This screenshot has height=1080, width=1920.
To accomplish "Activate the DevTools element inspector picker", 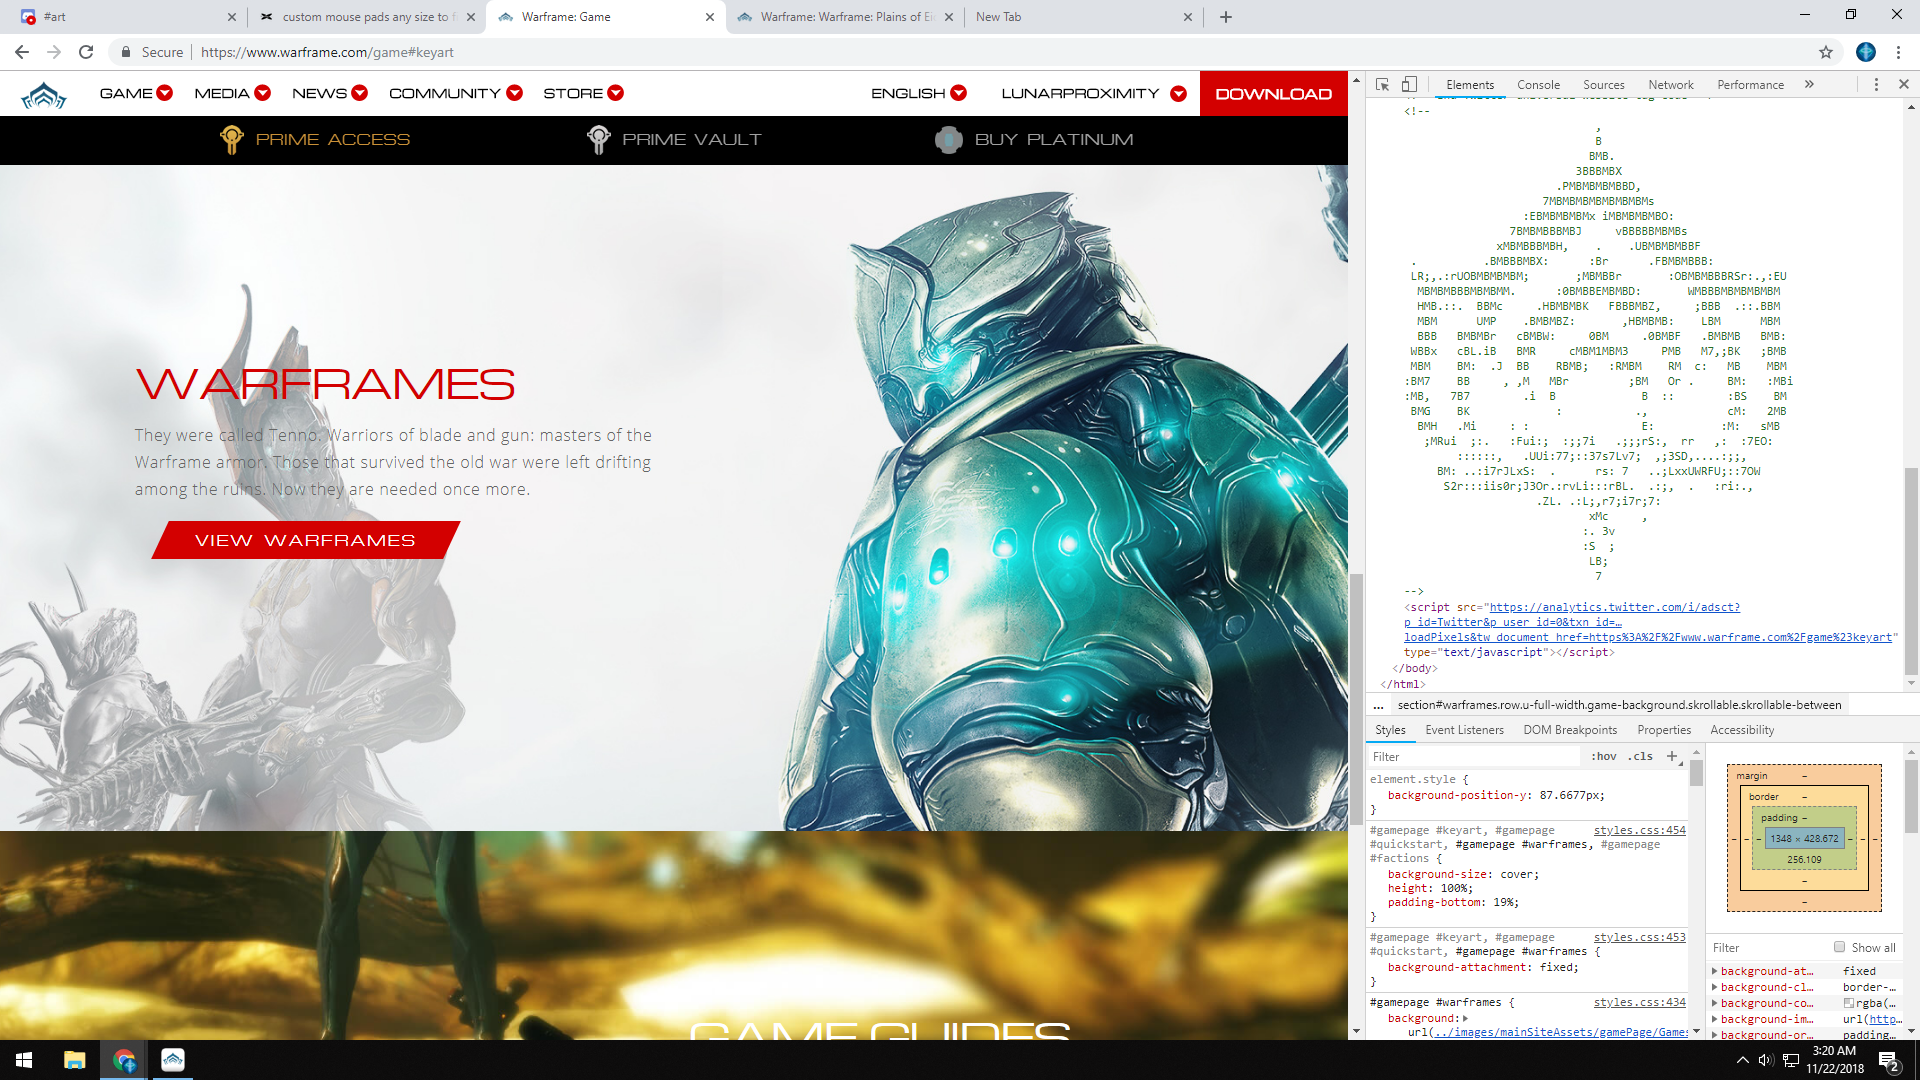I will click(1383, 85).
